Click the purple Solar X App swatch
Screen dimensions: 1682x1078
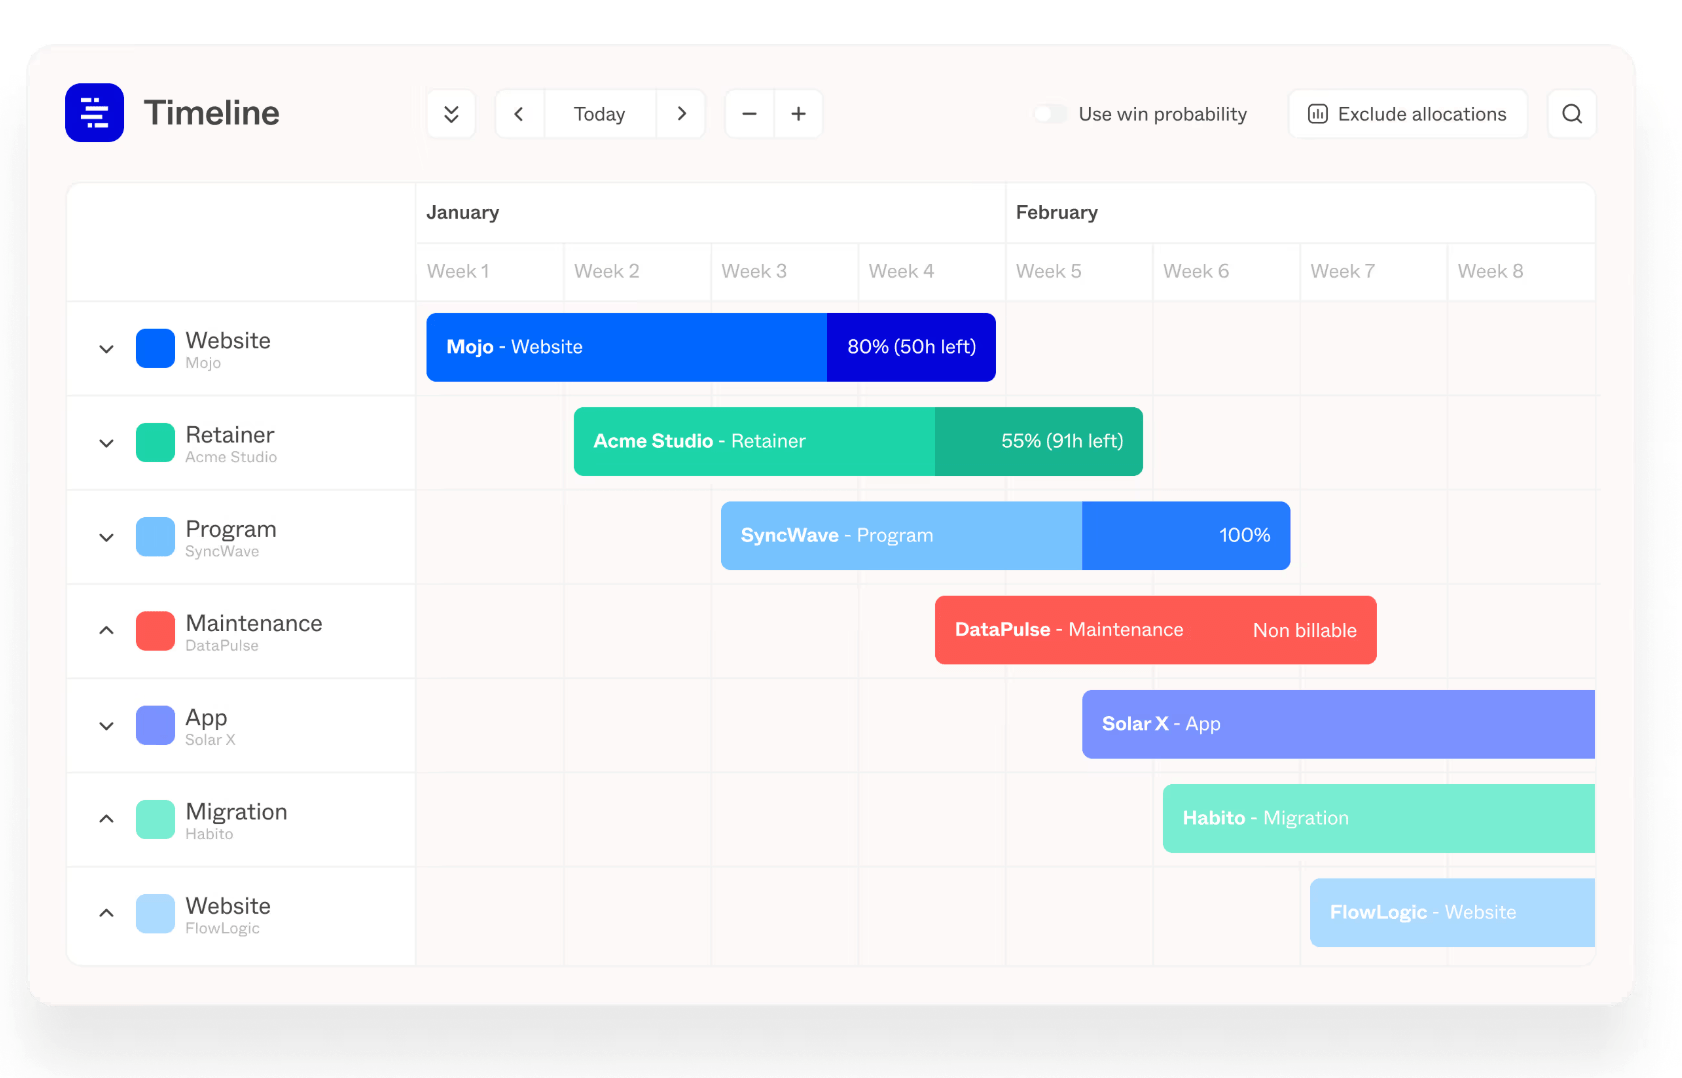(x=155, y=725)
